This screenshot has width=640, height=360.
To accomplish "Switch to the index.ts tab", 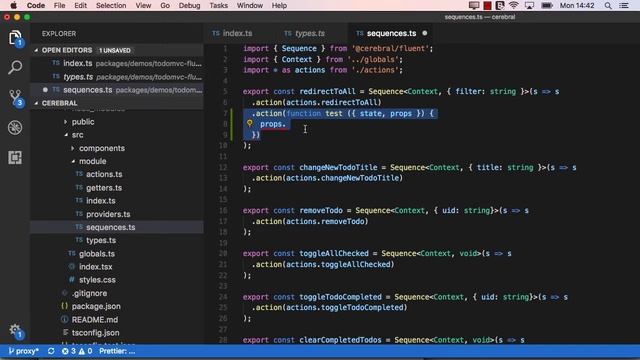I will [232, 33].
